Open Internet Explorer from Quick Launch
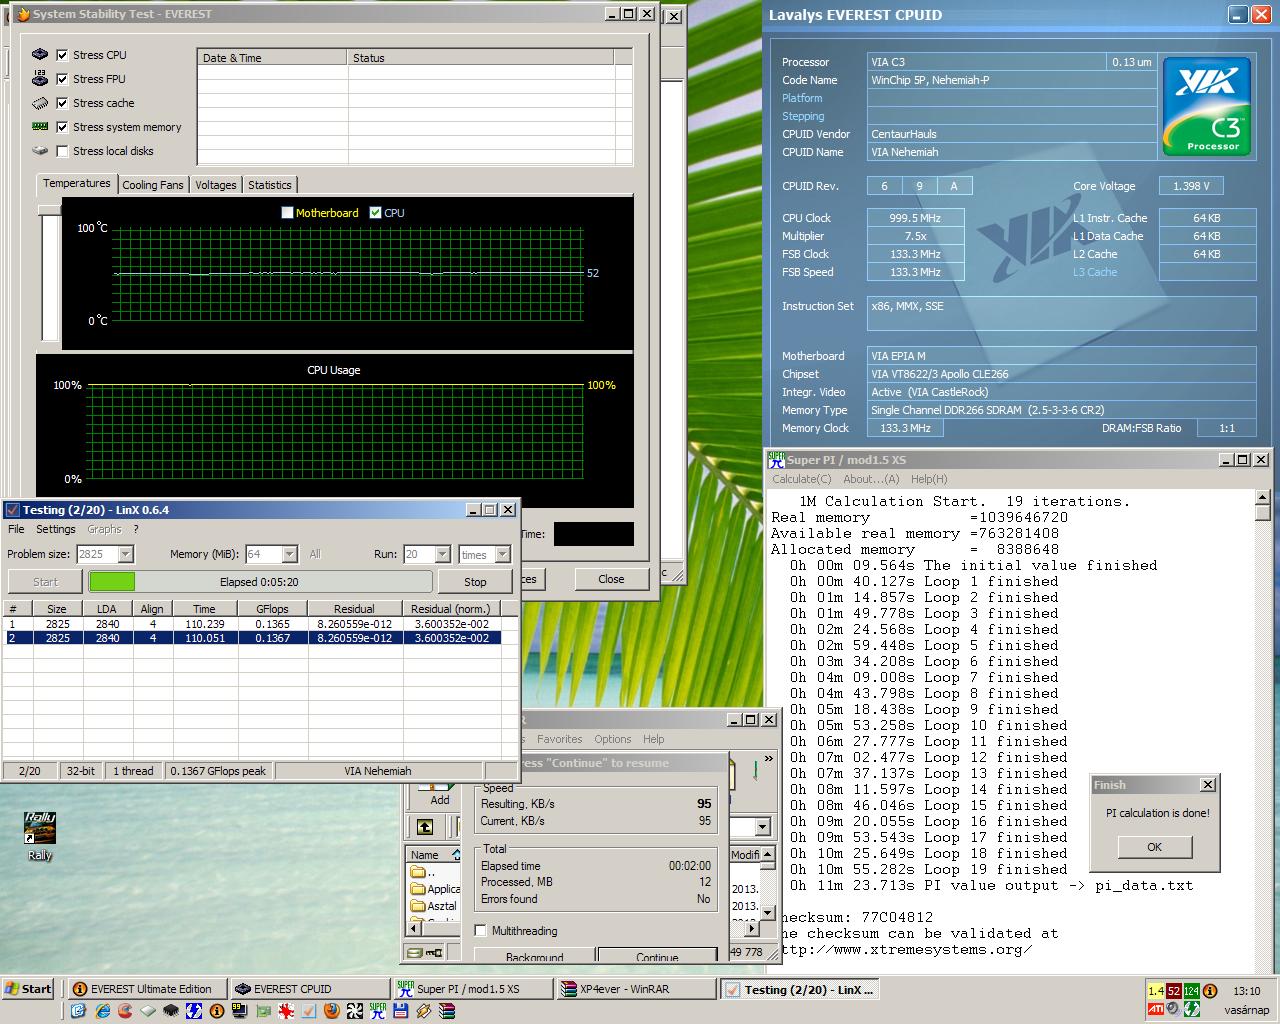1280x1024 pixels. click(102, 1011)
